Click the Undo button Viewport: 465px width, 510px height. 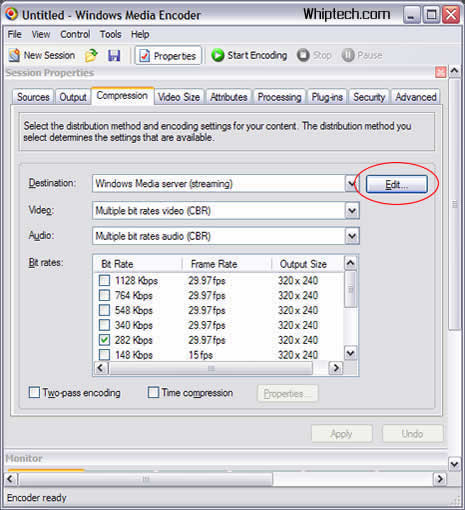(413, 434)
